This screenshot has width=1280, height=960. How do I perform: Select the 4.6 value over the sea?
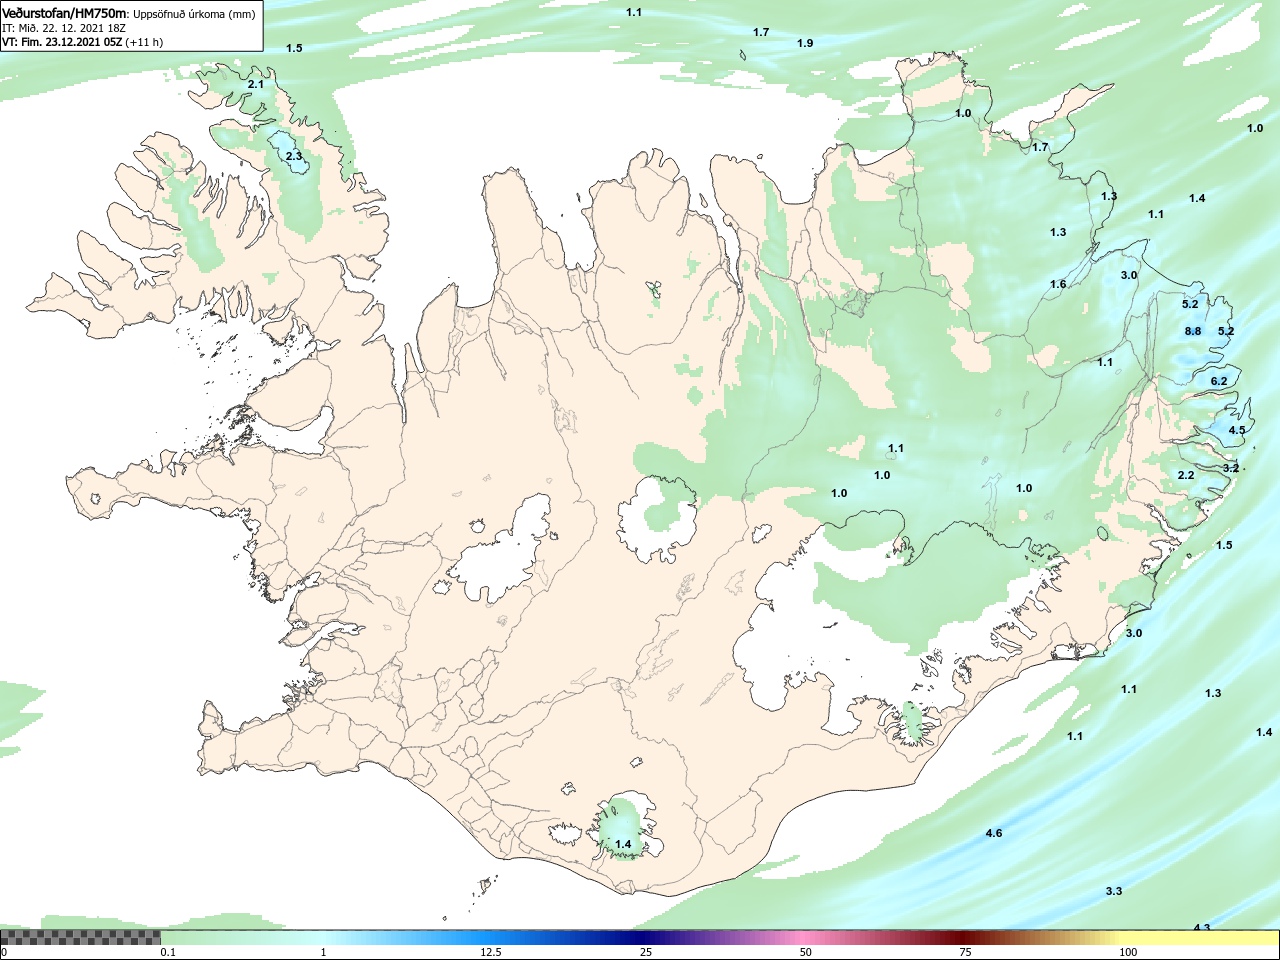coord(994,833)
